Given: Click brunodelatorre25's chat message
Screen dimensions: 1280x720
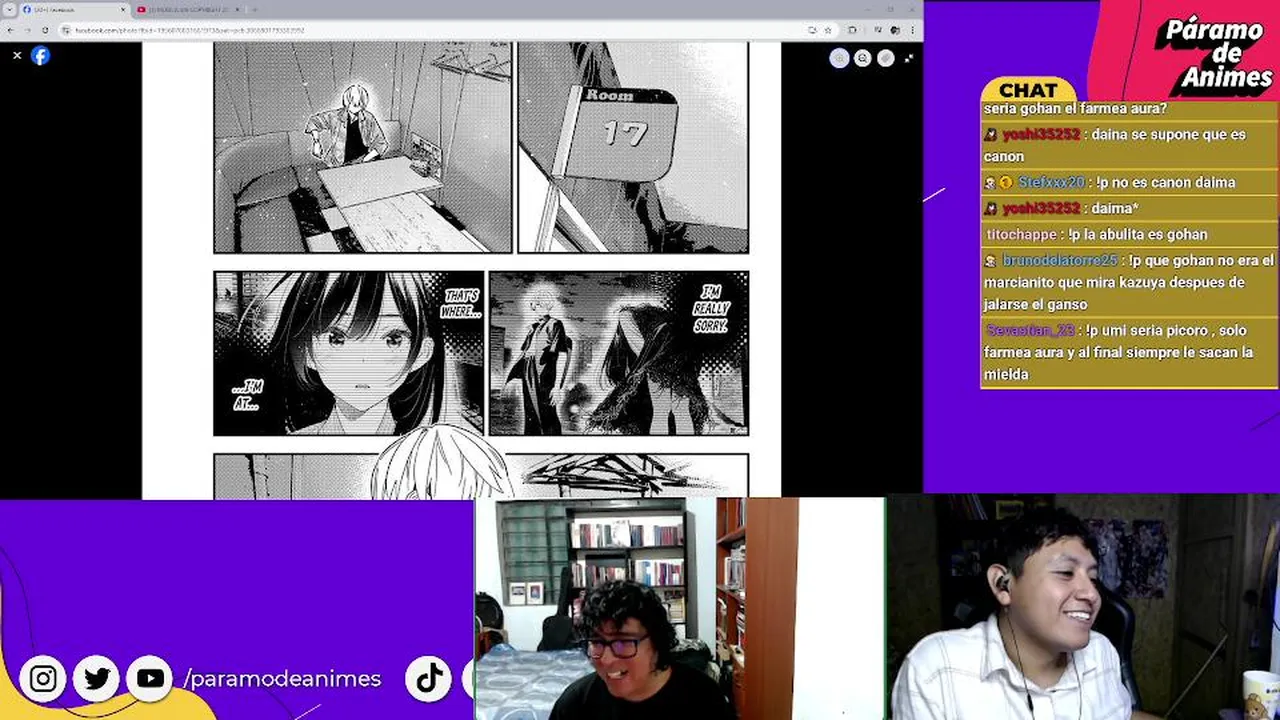Looking at the screenshot, I should click(x=1128, y=282).
